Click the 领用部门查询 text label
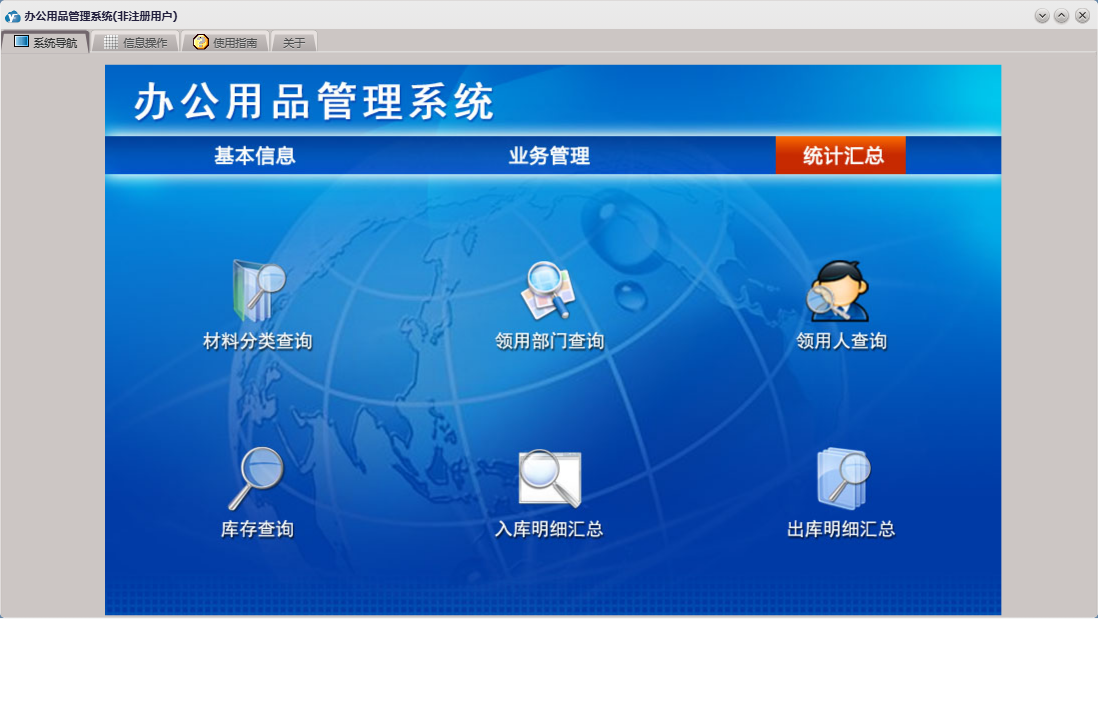Screen dimensions: 1098x711 [x=550, y=341]
